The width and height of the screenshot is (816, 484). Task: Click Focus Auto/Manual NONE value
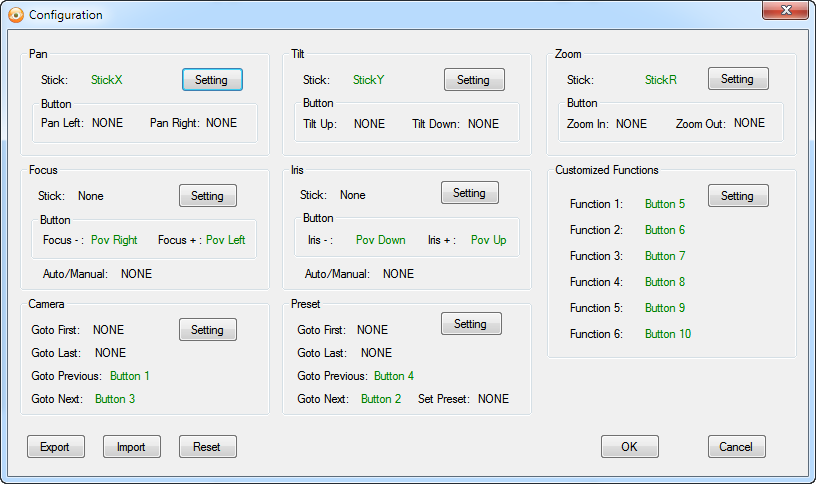[136, 274]
